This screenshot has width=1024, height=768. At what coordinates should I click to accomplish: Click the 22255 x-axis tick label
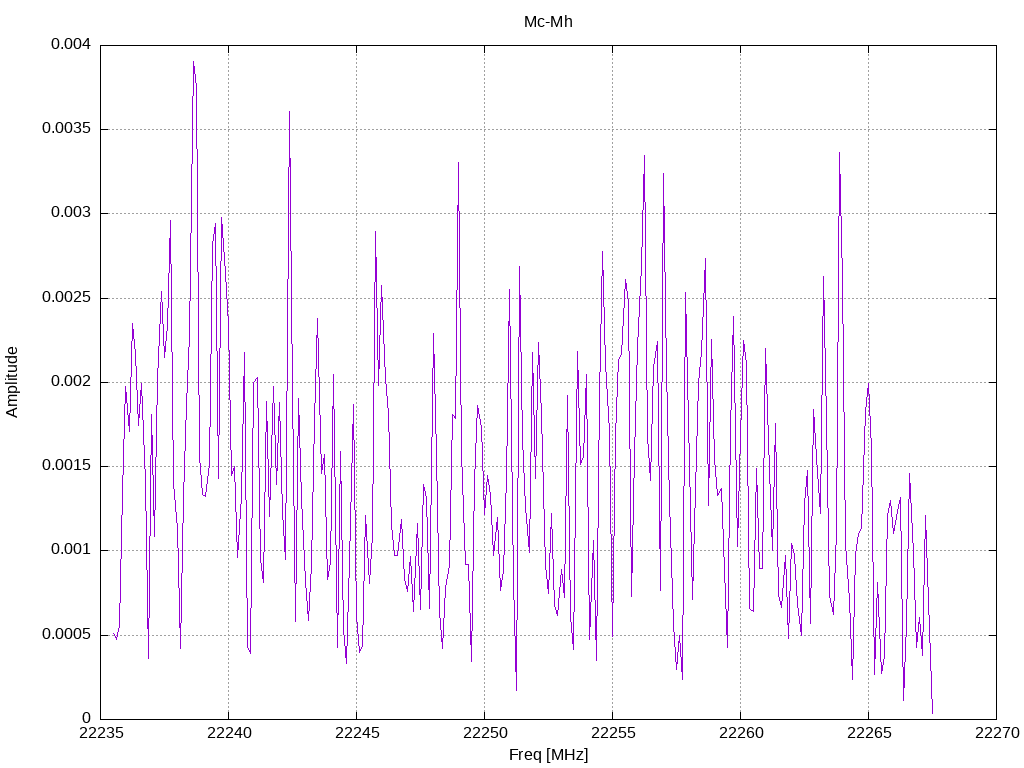(613, 733)
